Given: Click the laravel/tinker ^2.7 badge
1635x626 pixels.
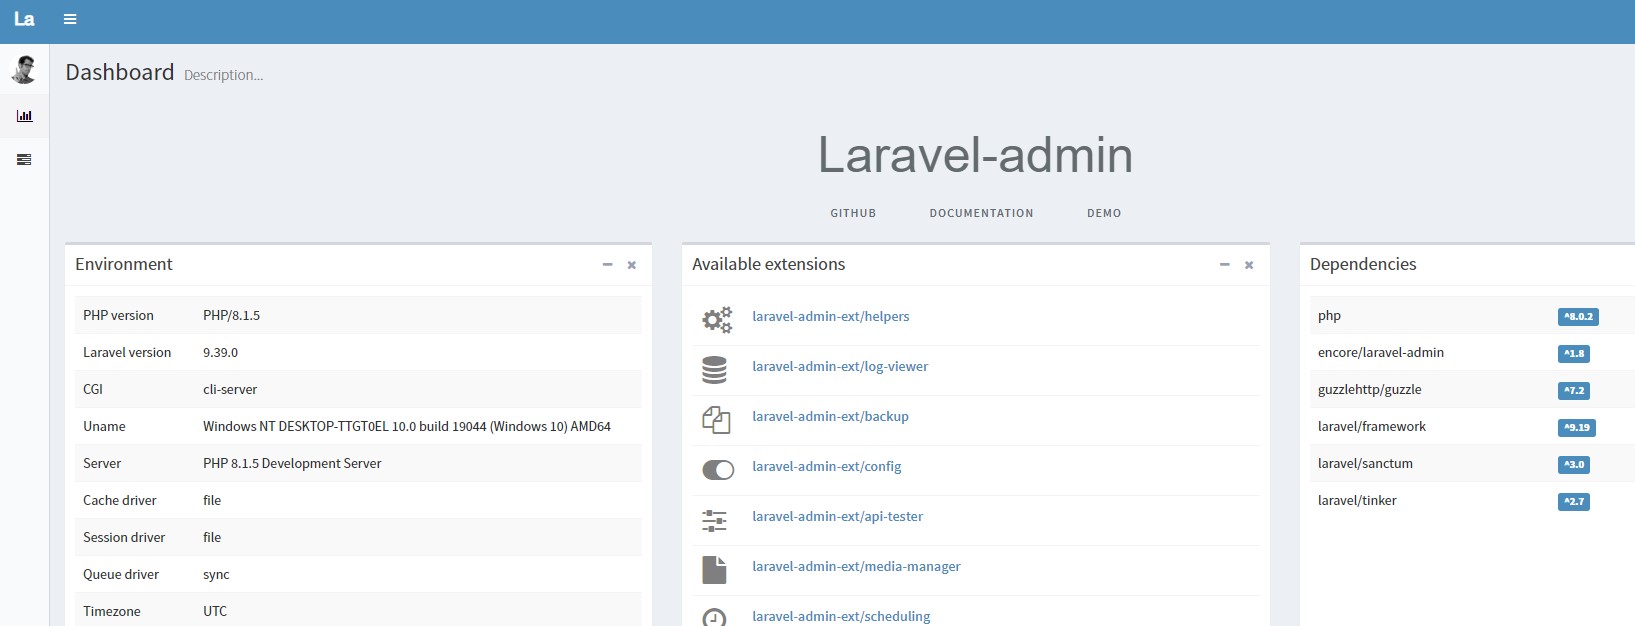Looking at the screenshot, I should (x=1574, y=501).
